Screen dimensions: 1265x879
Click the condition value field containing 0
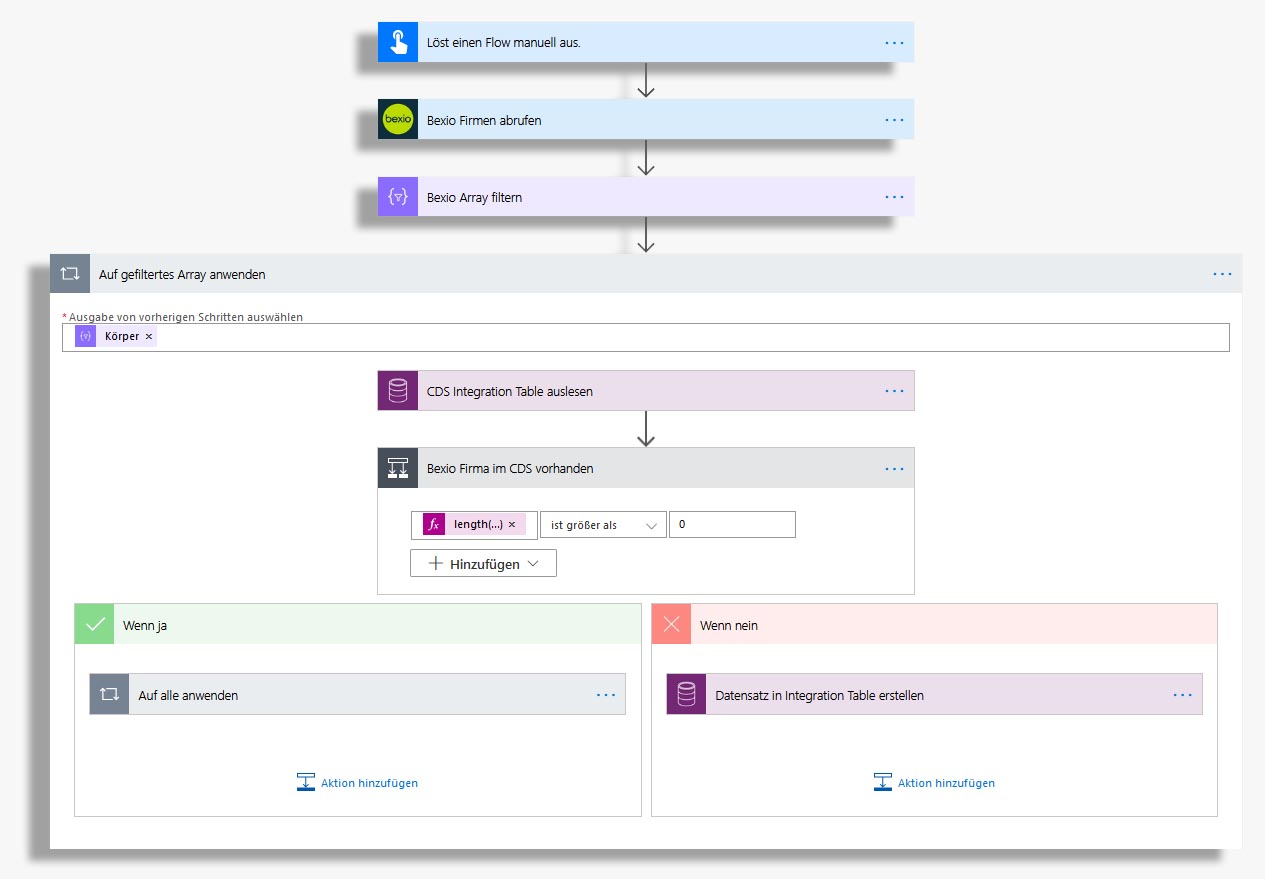click(x=732, y=525)
